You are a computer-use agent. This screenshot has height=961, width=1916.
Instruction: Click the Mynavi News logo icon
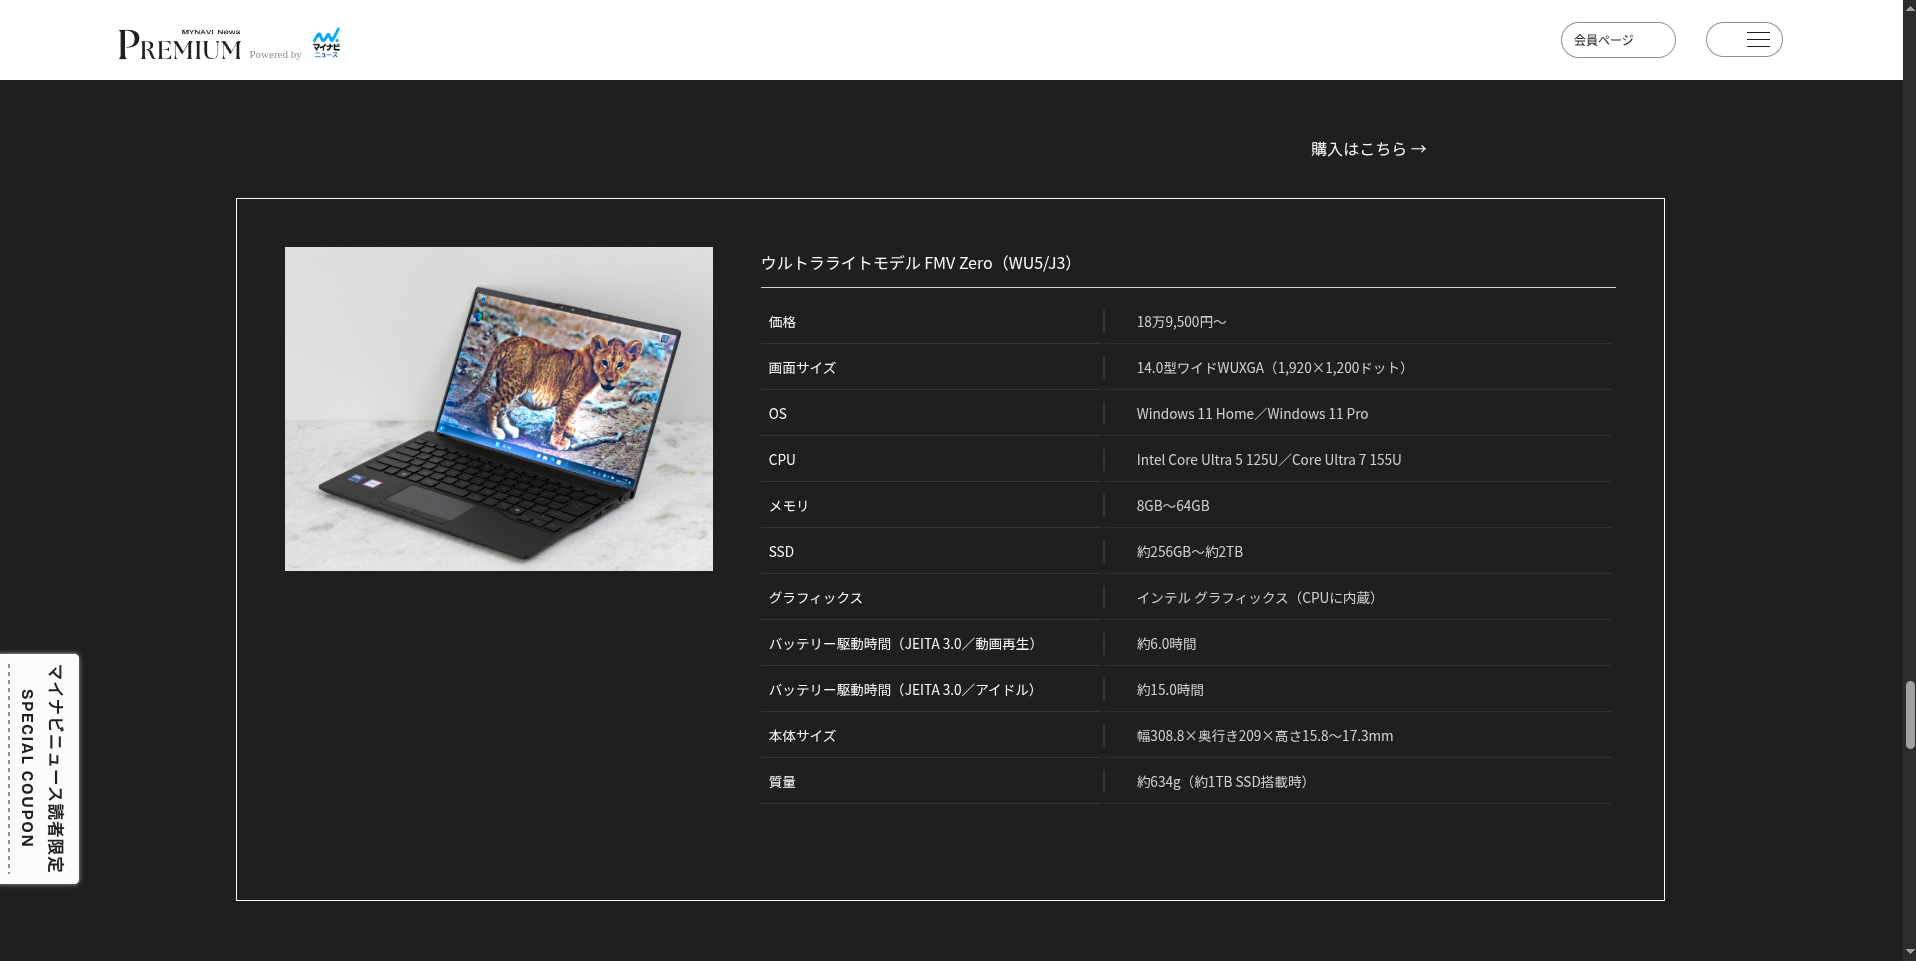tap(326, 43)
